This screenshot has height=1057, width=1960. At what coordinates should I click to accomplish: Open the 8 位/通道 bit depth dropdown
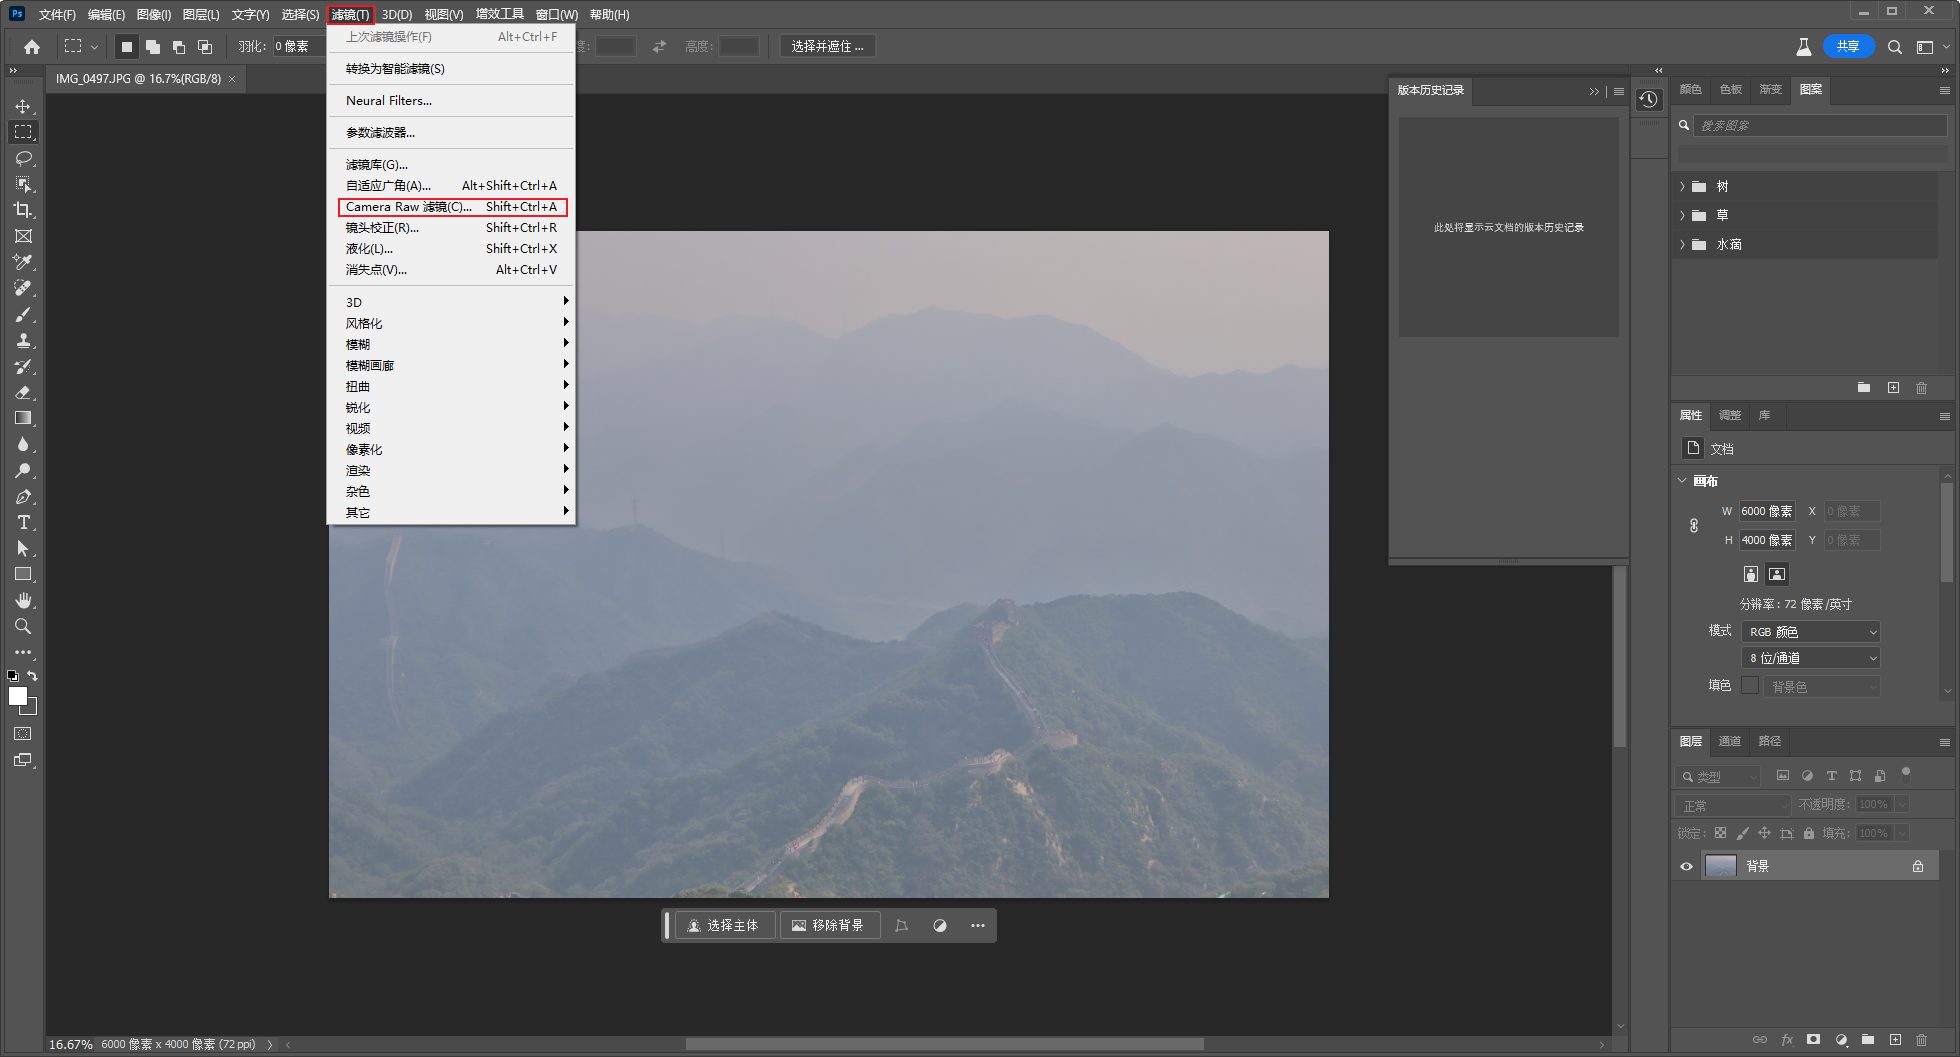(1811, 658)
